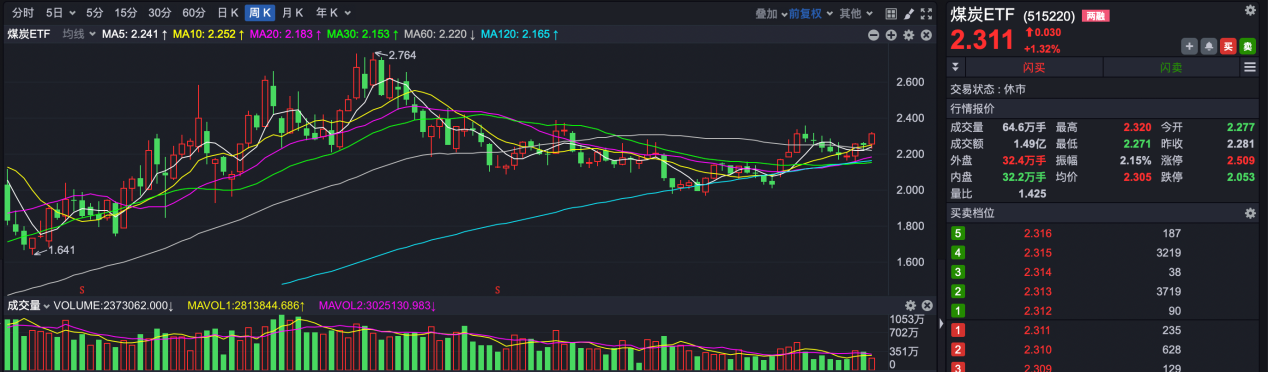The width and height of the screenshot is (1268, 372).
Task: Zoom in chart with plus icon
Action: coord(891,35)
